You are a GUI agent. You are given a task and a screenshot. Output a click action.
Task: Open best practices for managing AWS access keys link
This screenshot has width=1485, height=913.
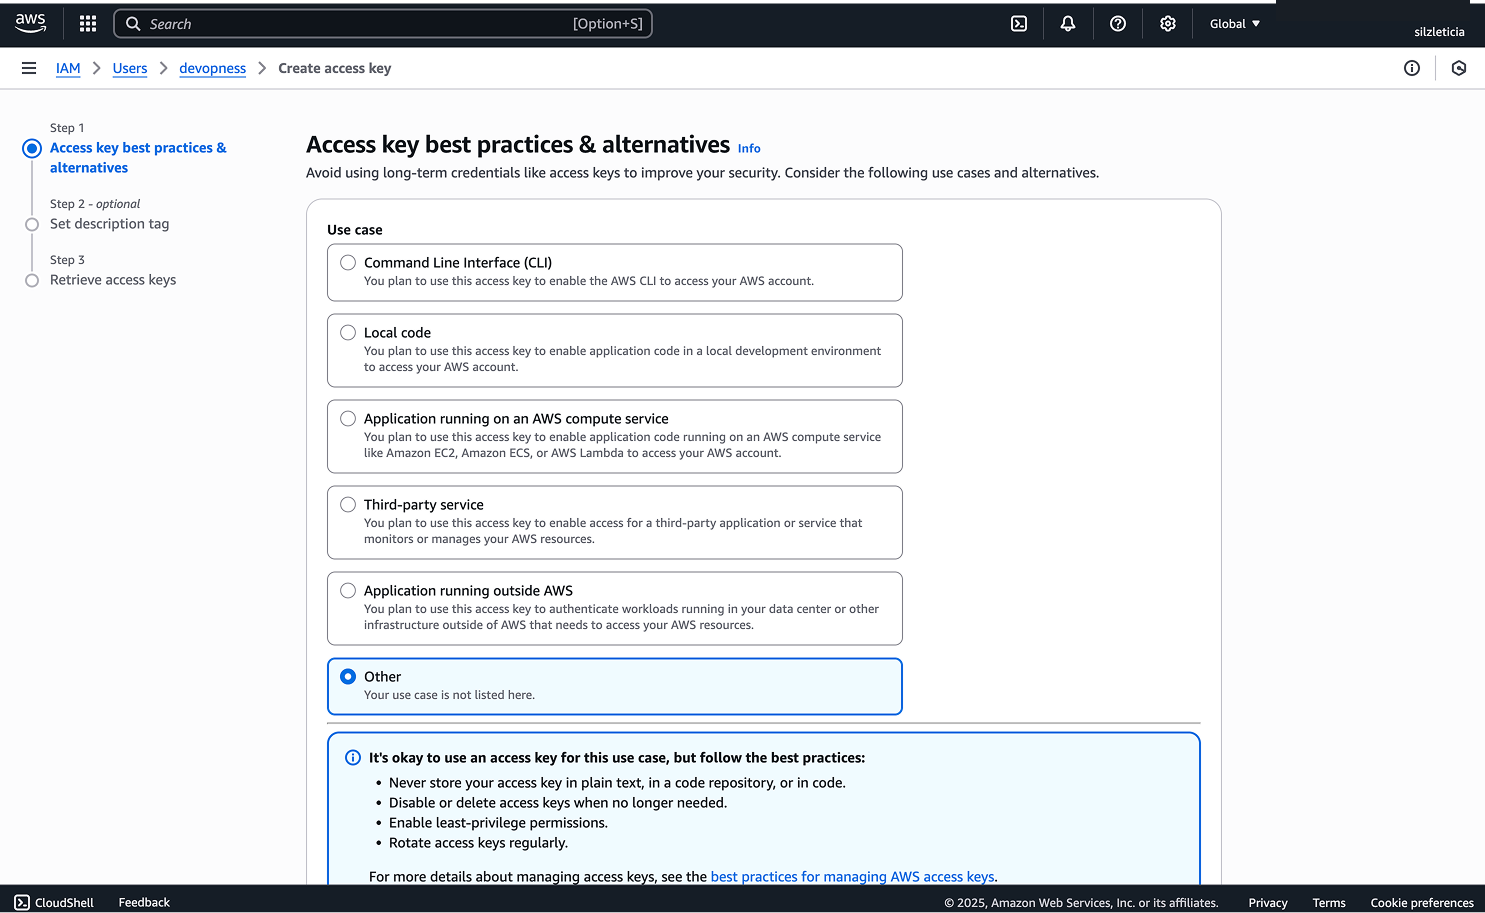click(852, 876)
